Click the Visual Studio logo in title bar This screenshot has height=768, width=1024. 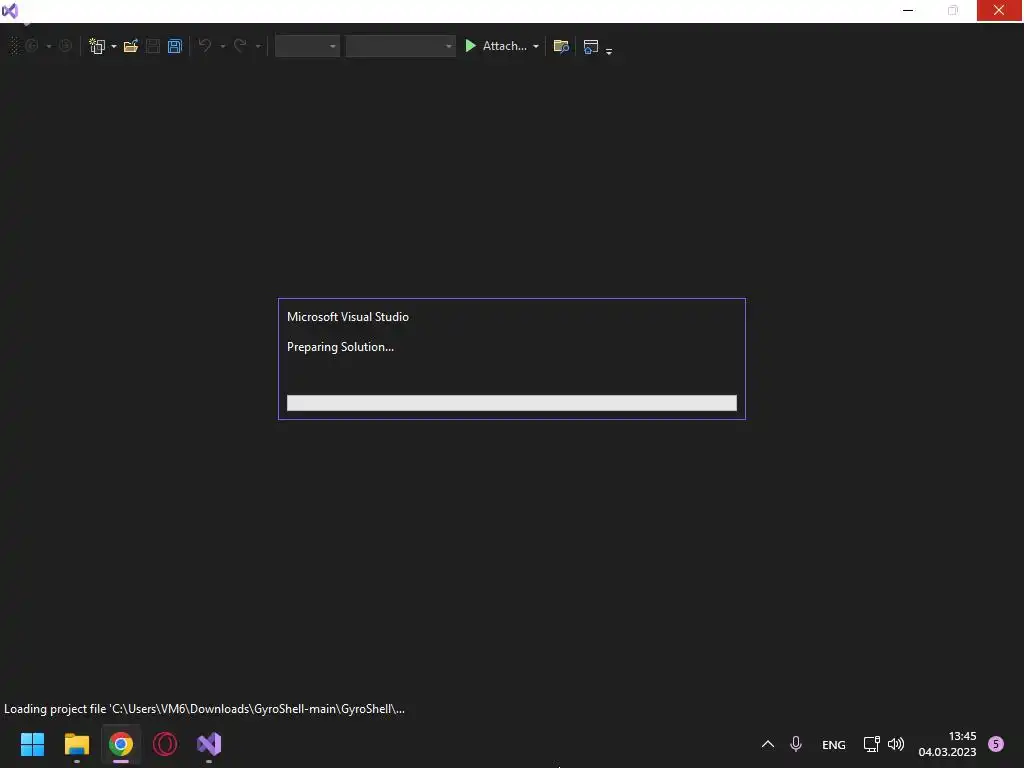tap(10, 10)
